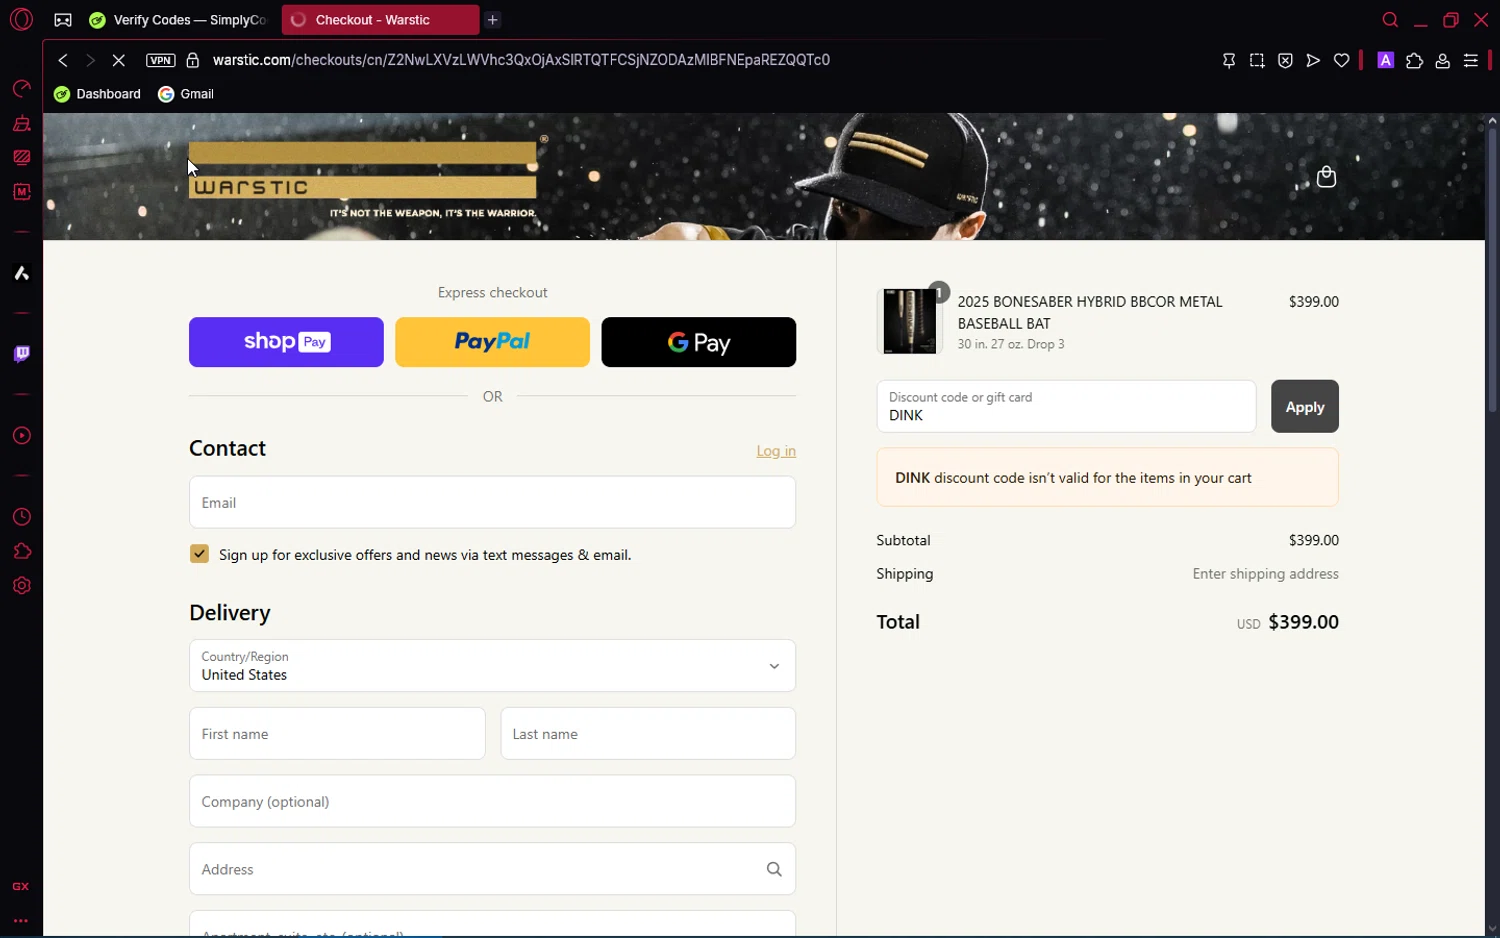Open a new tab with plus button
1500x938 pixels.
coord(493,20)
